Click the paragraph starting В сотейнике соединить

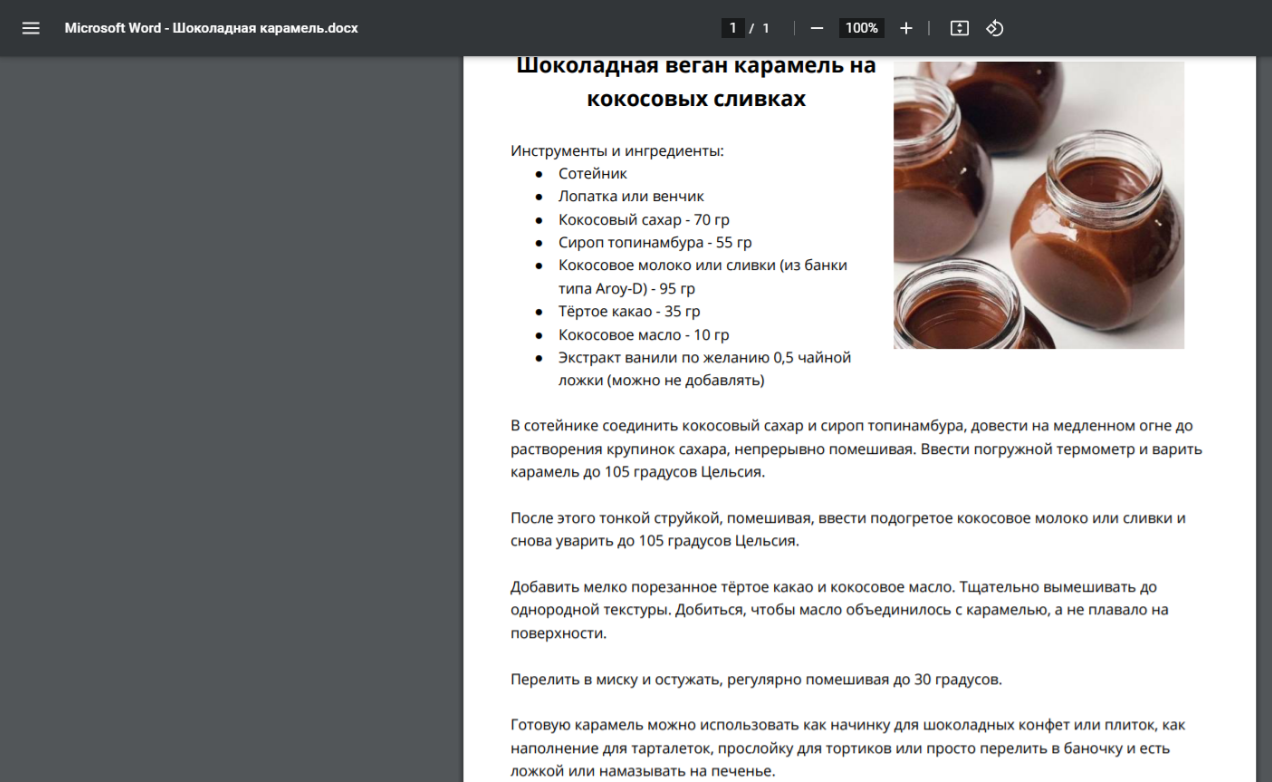point(857,448)
